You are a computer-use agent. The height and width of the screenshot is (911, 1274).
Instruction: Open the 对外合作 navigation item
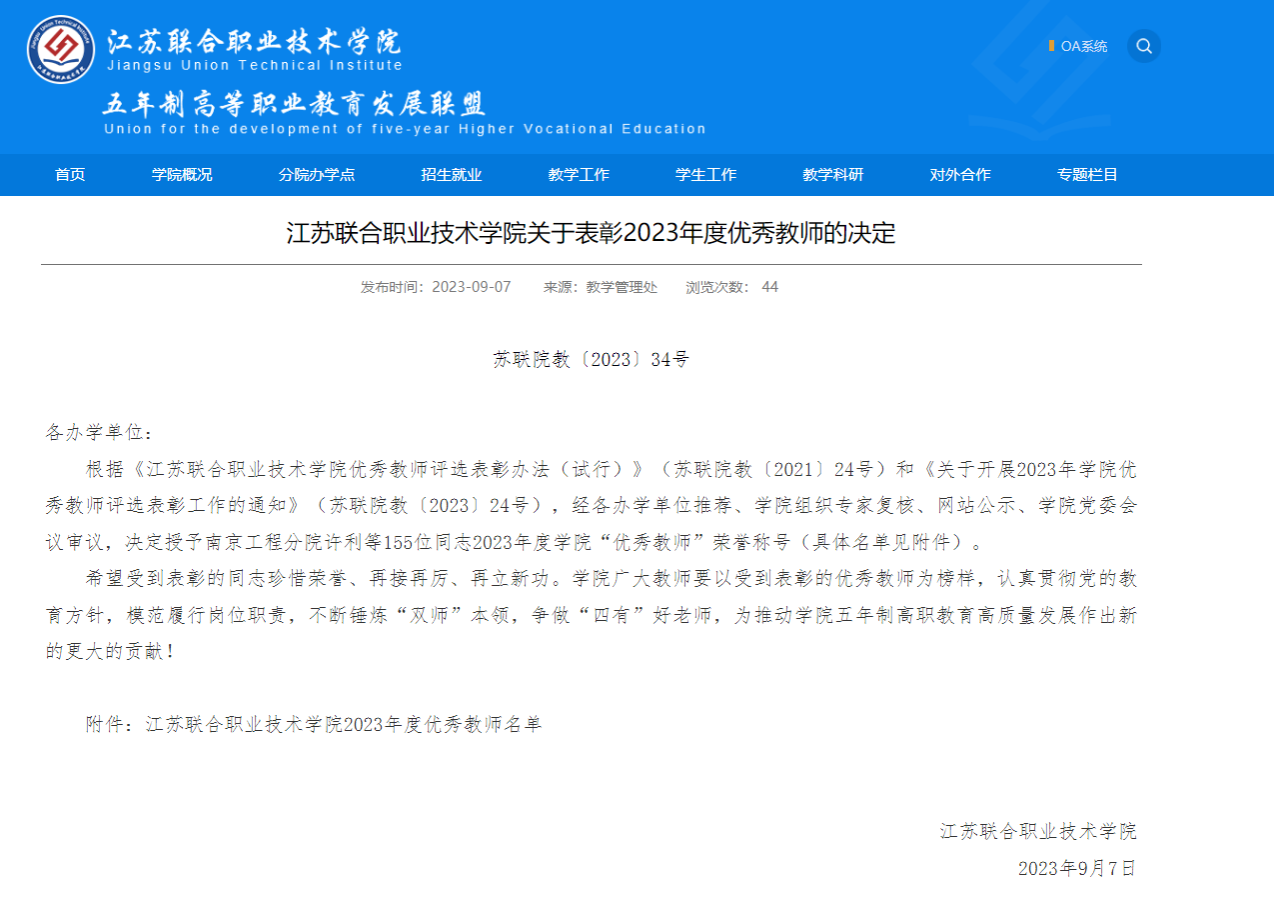[x=960, y=175]
